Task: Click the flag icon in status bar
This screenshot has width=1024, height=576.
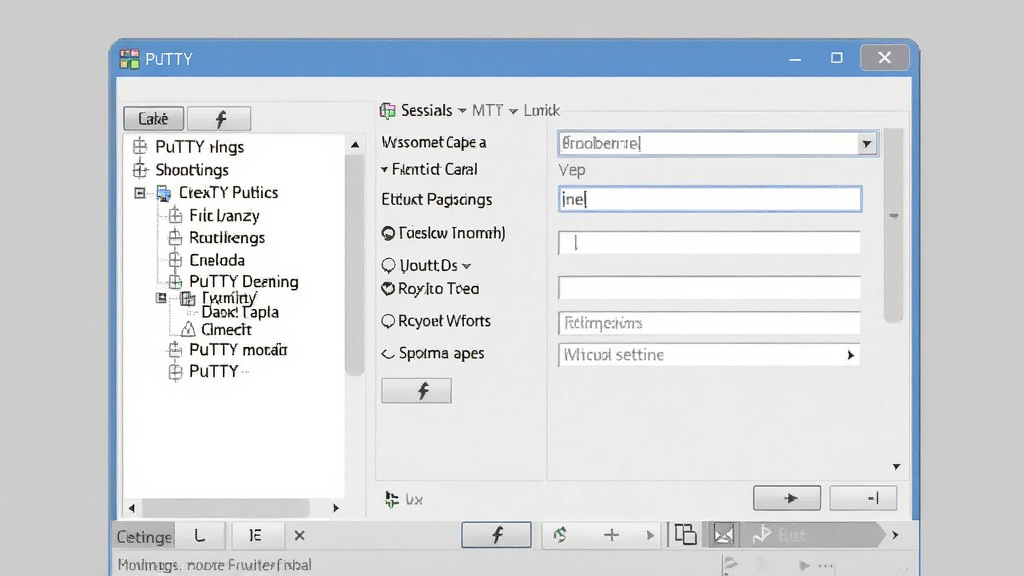Action: (x=730, y=565)
